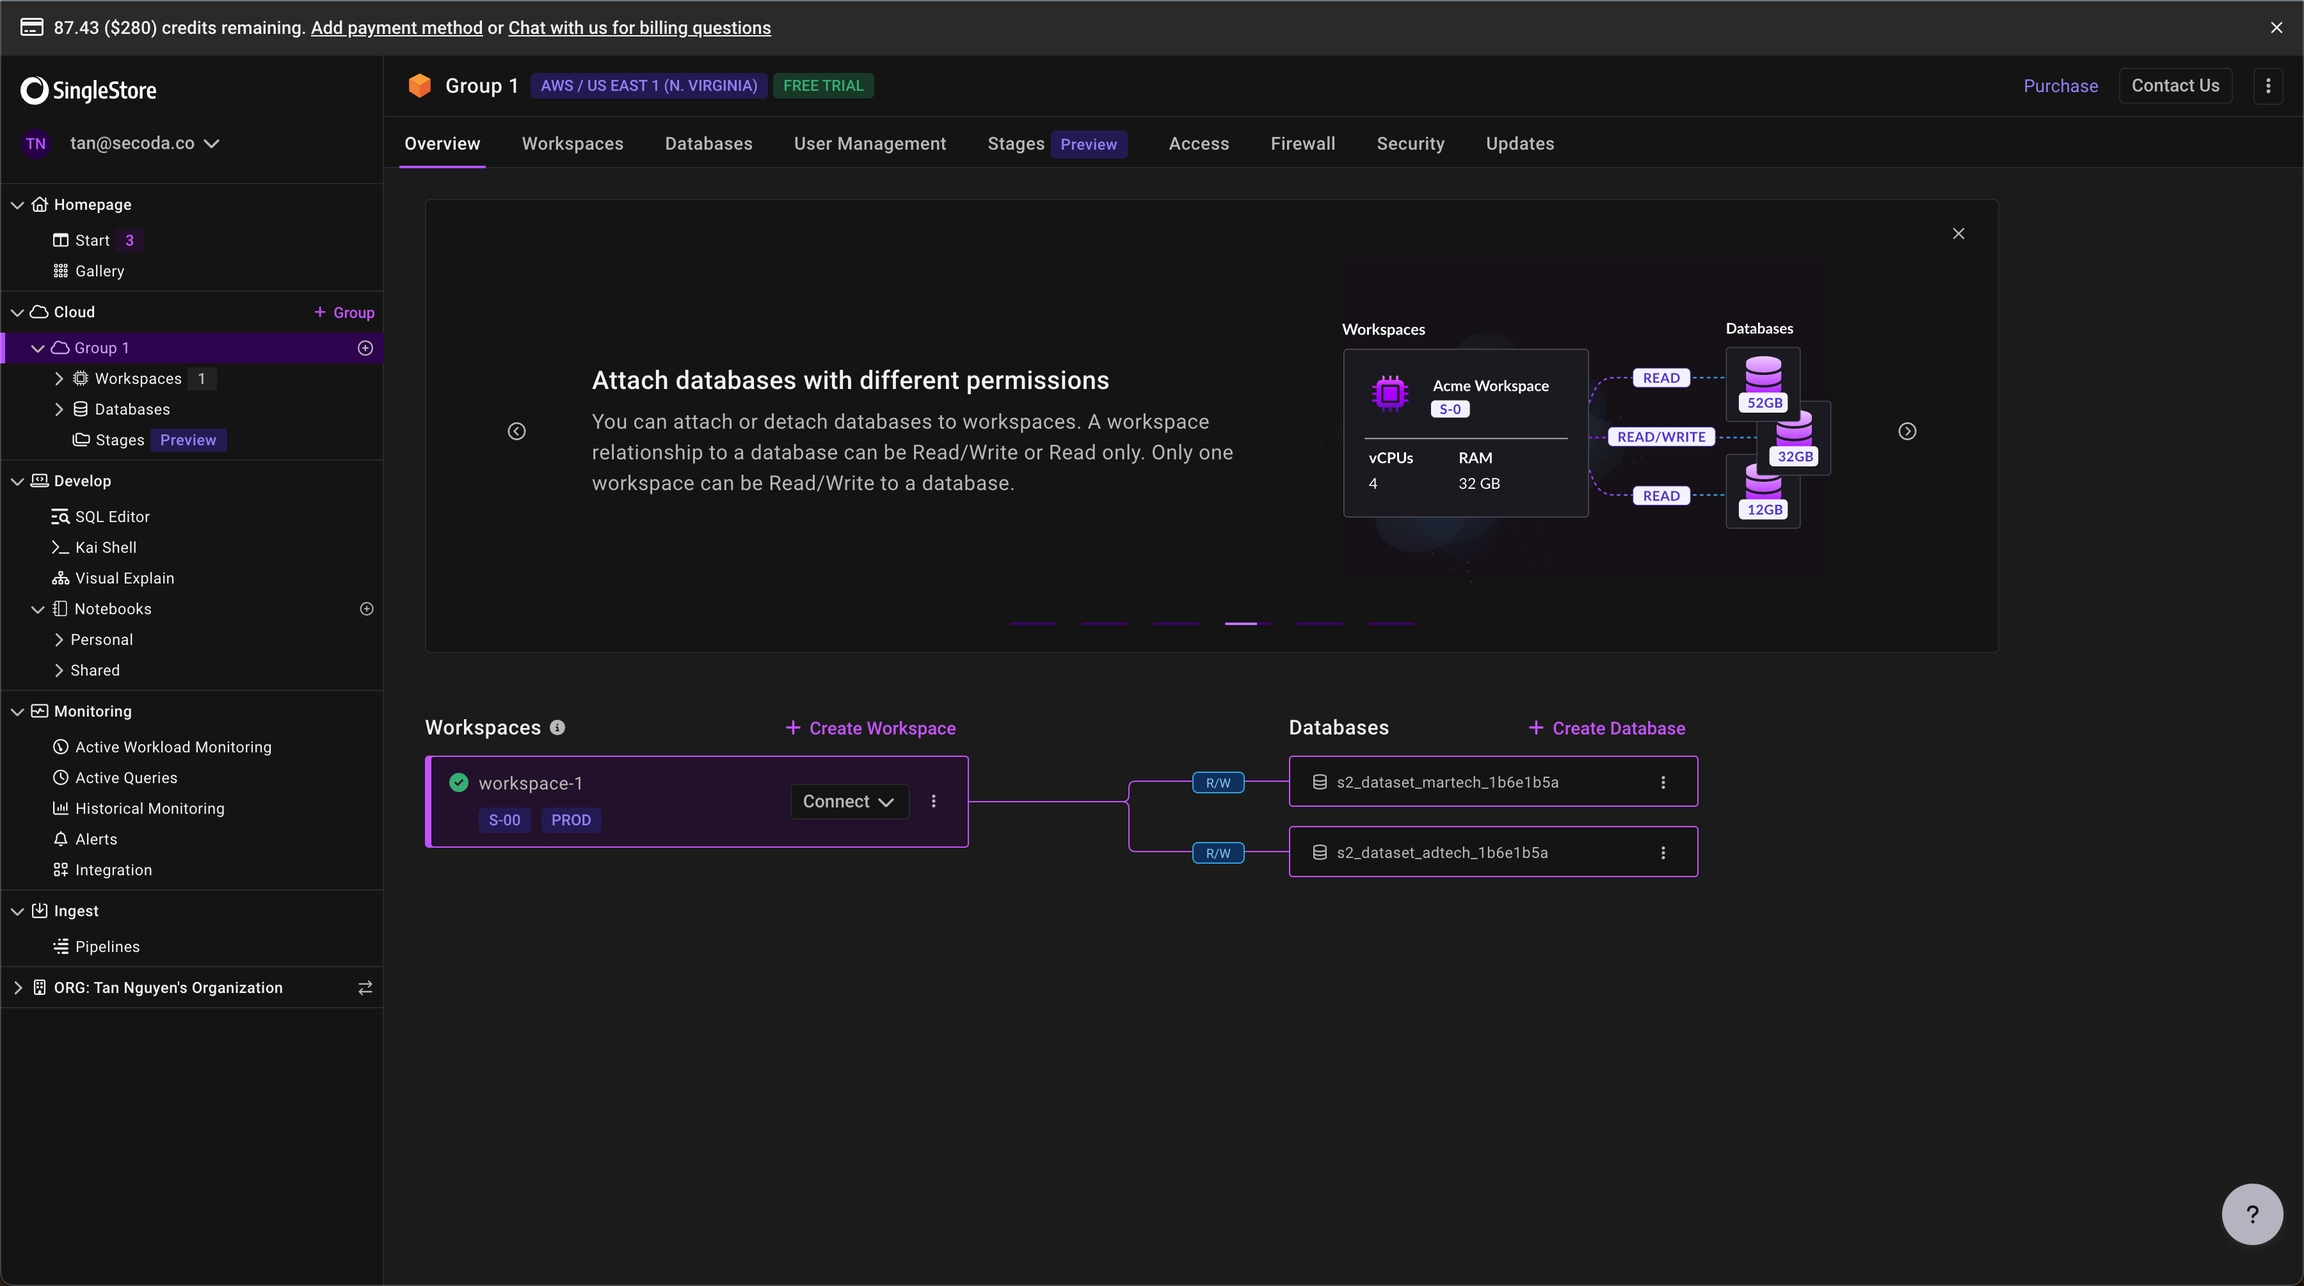Click the switch organization icon

click(x=366, y=988)
